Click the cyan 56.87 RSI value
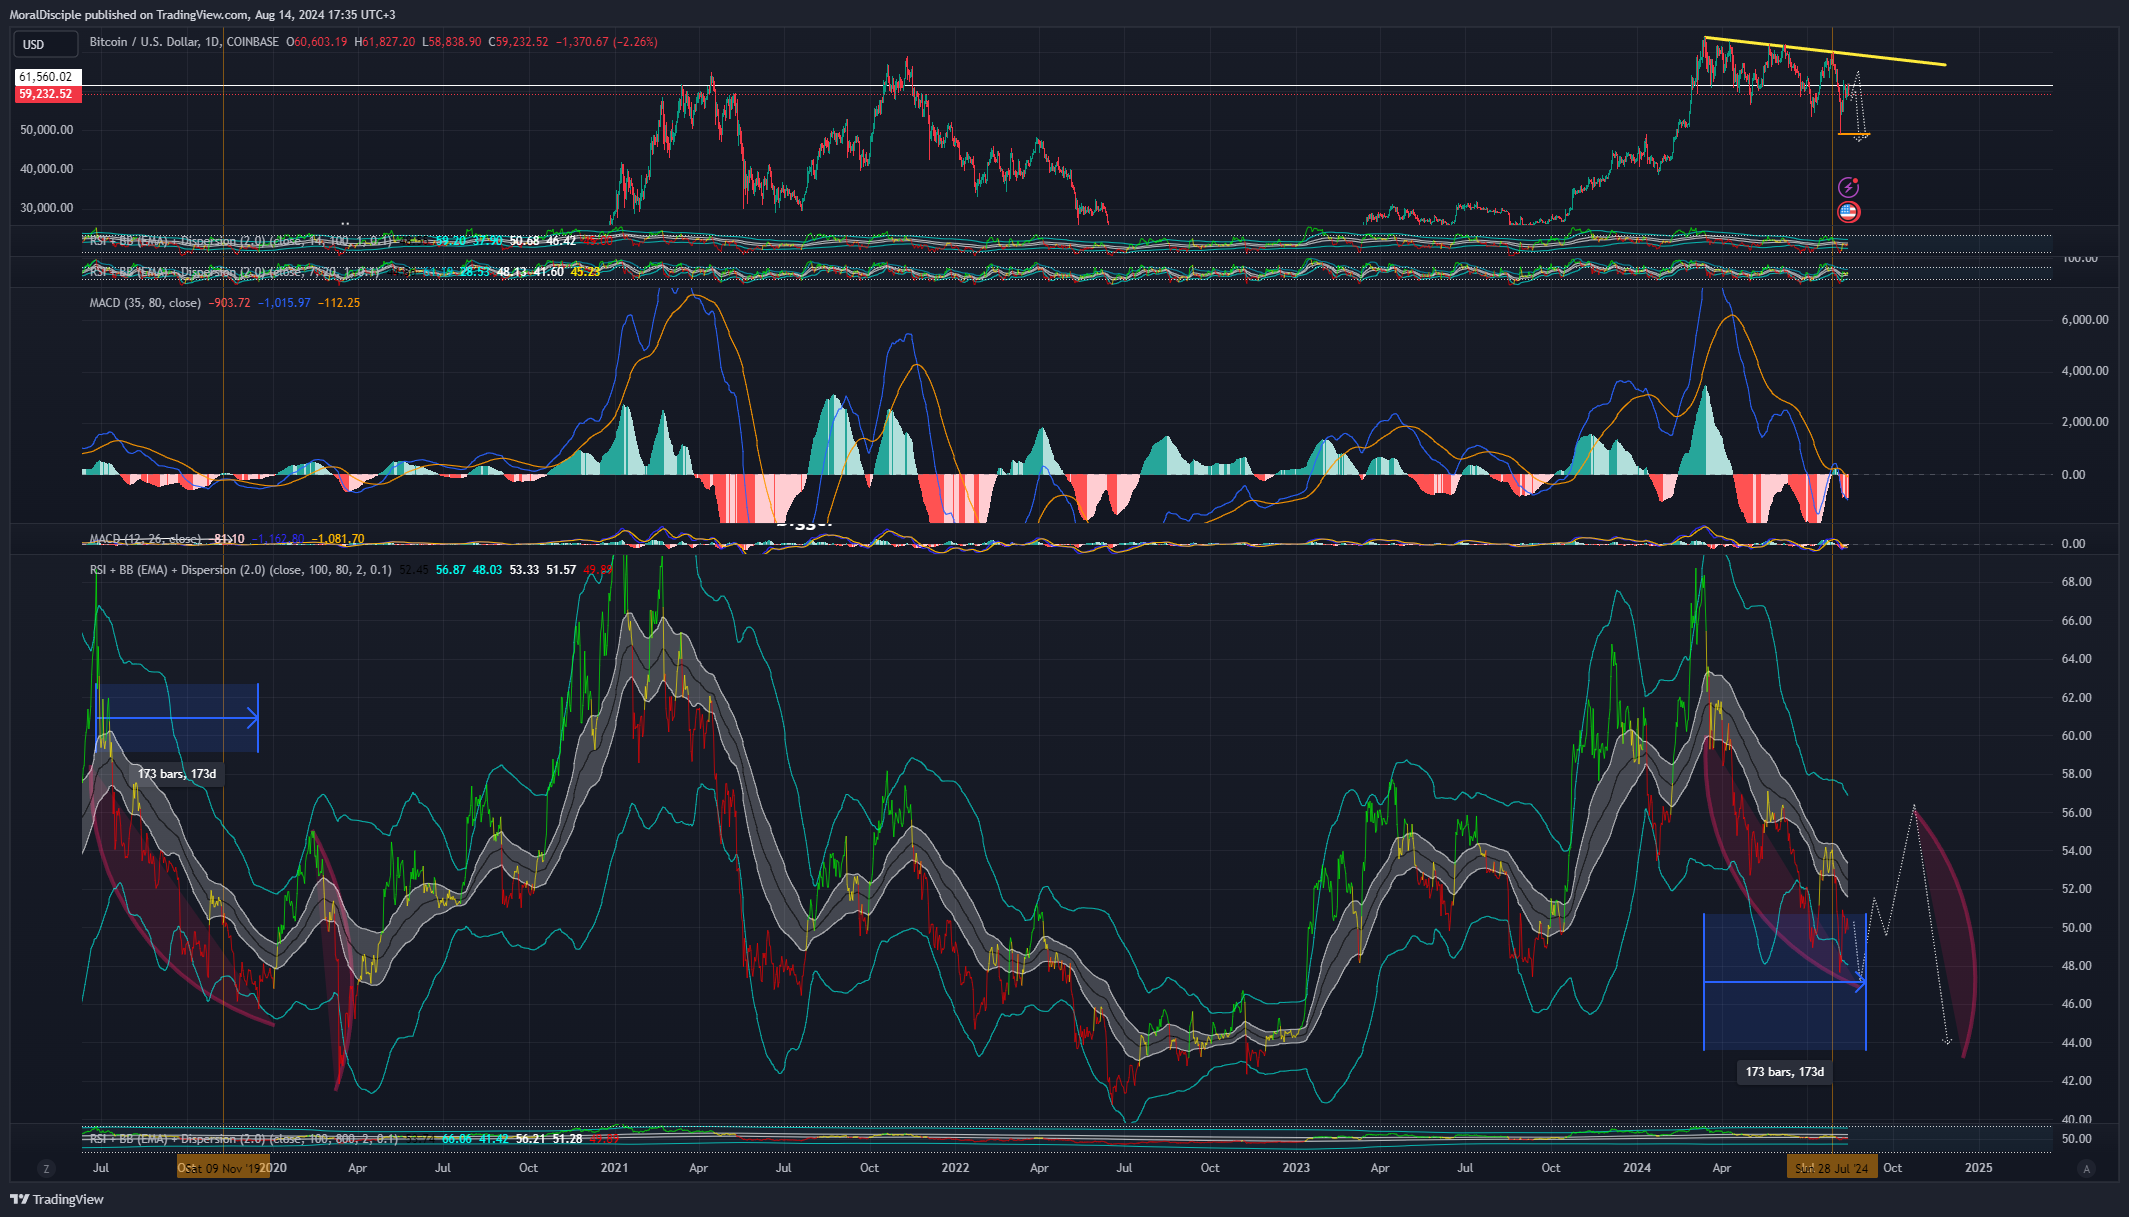 [451, 570]
